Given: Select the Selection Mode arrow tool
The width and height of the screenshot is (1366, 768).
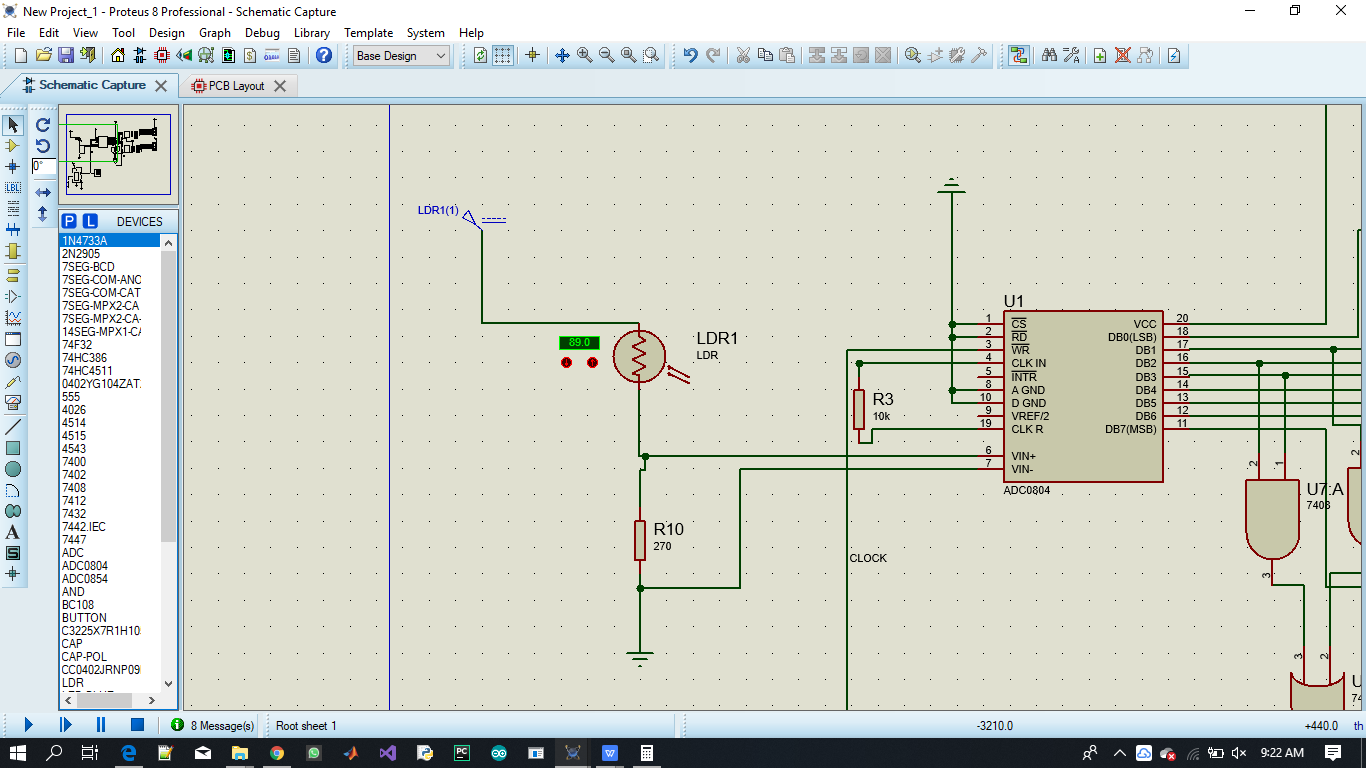Looking at the screenshot, I should [x=13, y=125].
